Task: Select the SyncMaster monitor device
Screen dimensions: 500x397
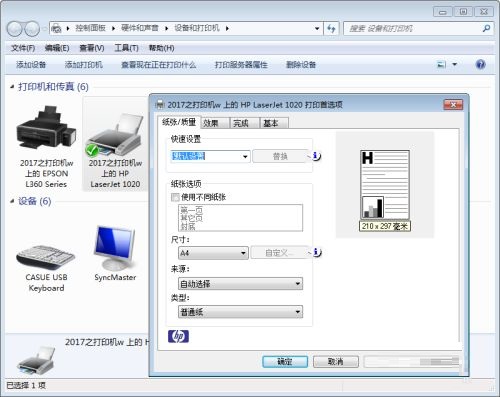Action: [x=115, y=248]
